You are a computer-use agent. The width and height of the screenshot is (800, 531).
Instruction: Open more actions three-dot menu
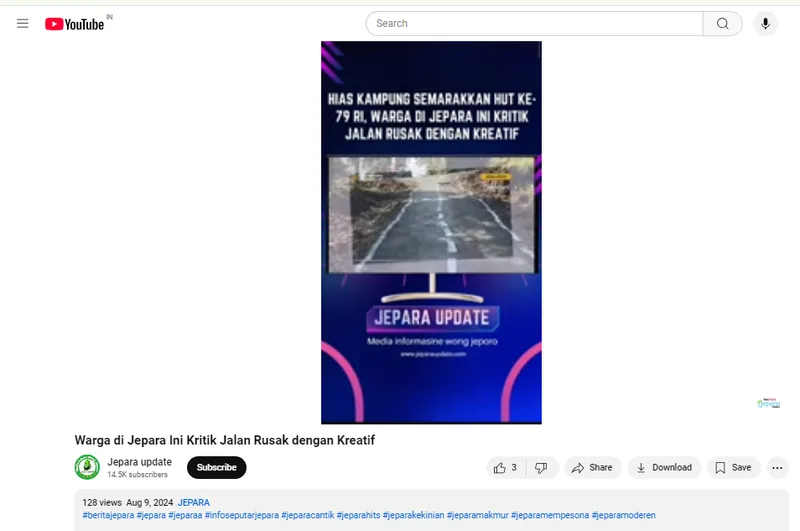777,468
